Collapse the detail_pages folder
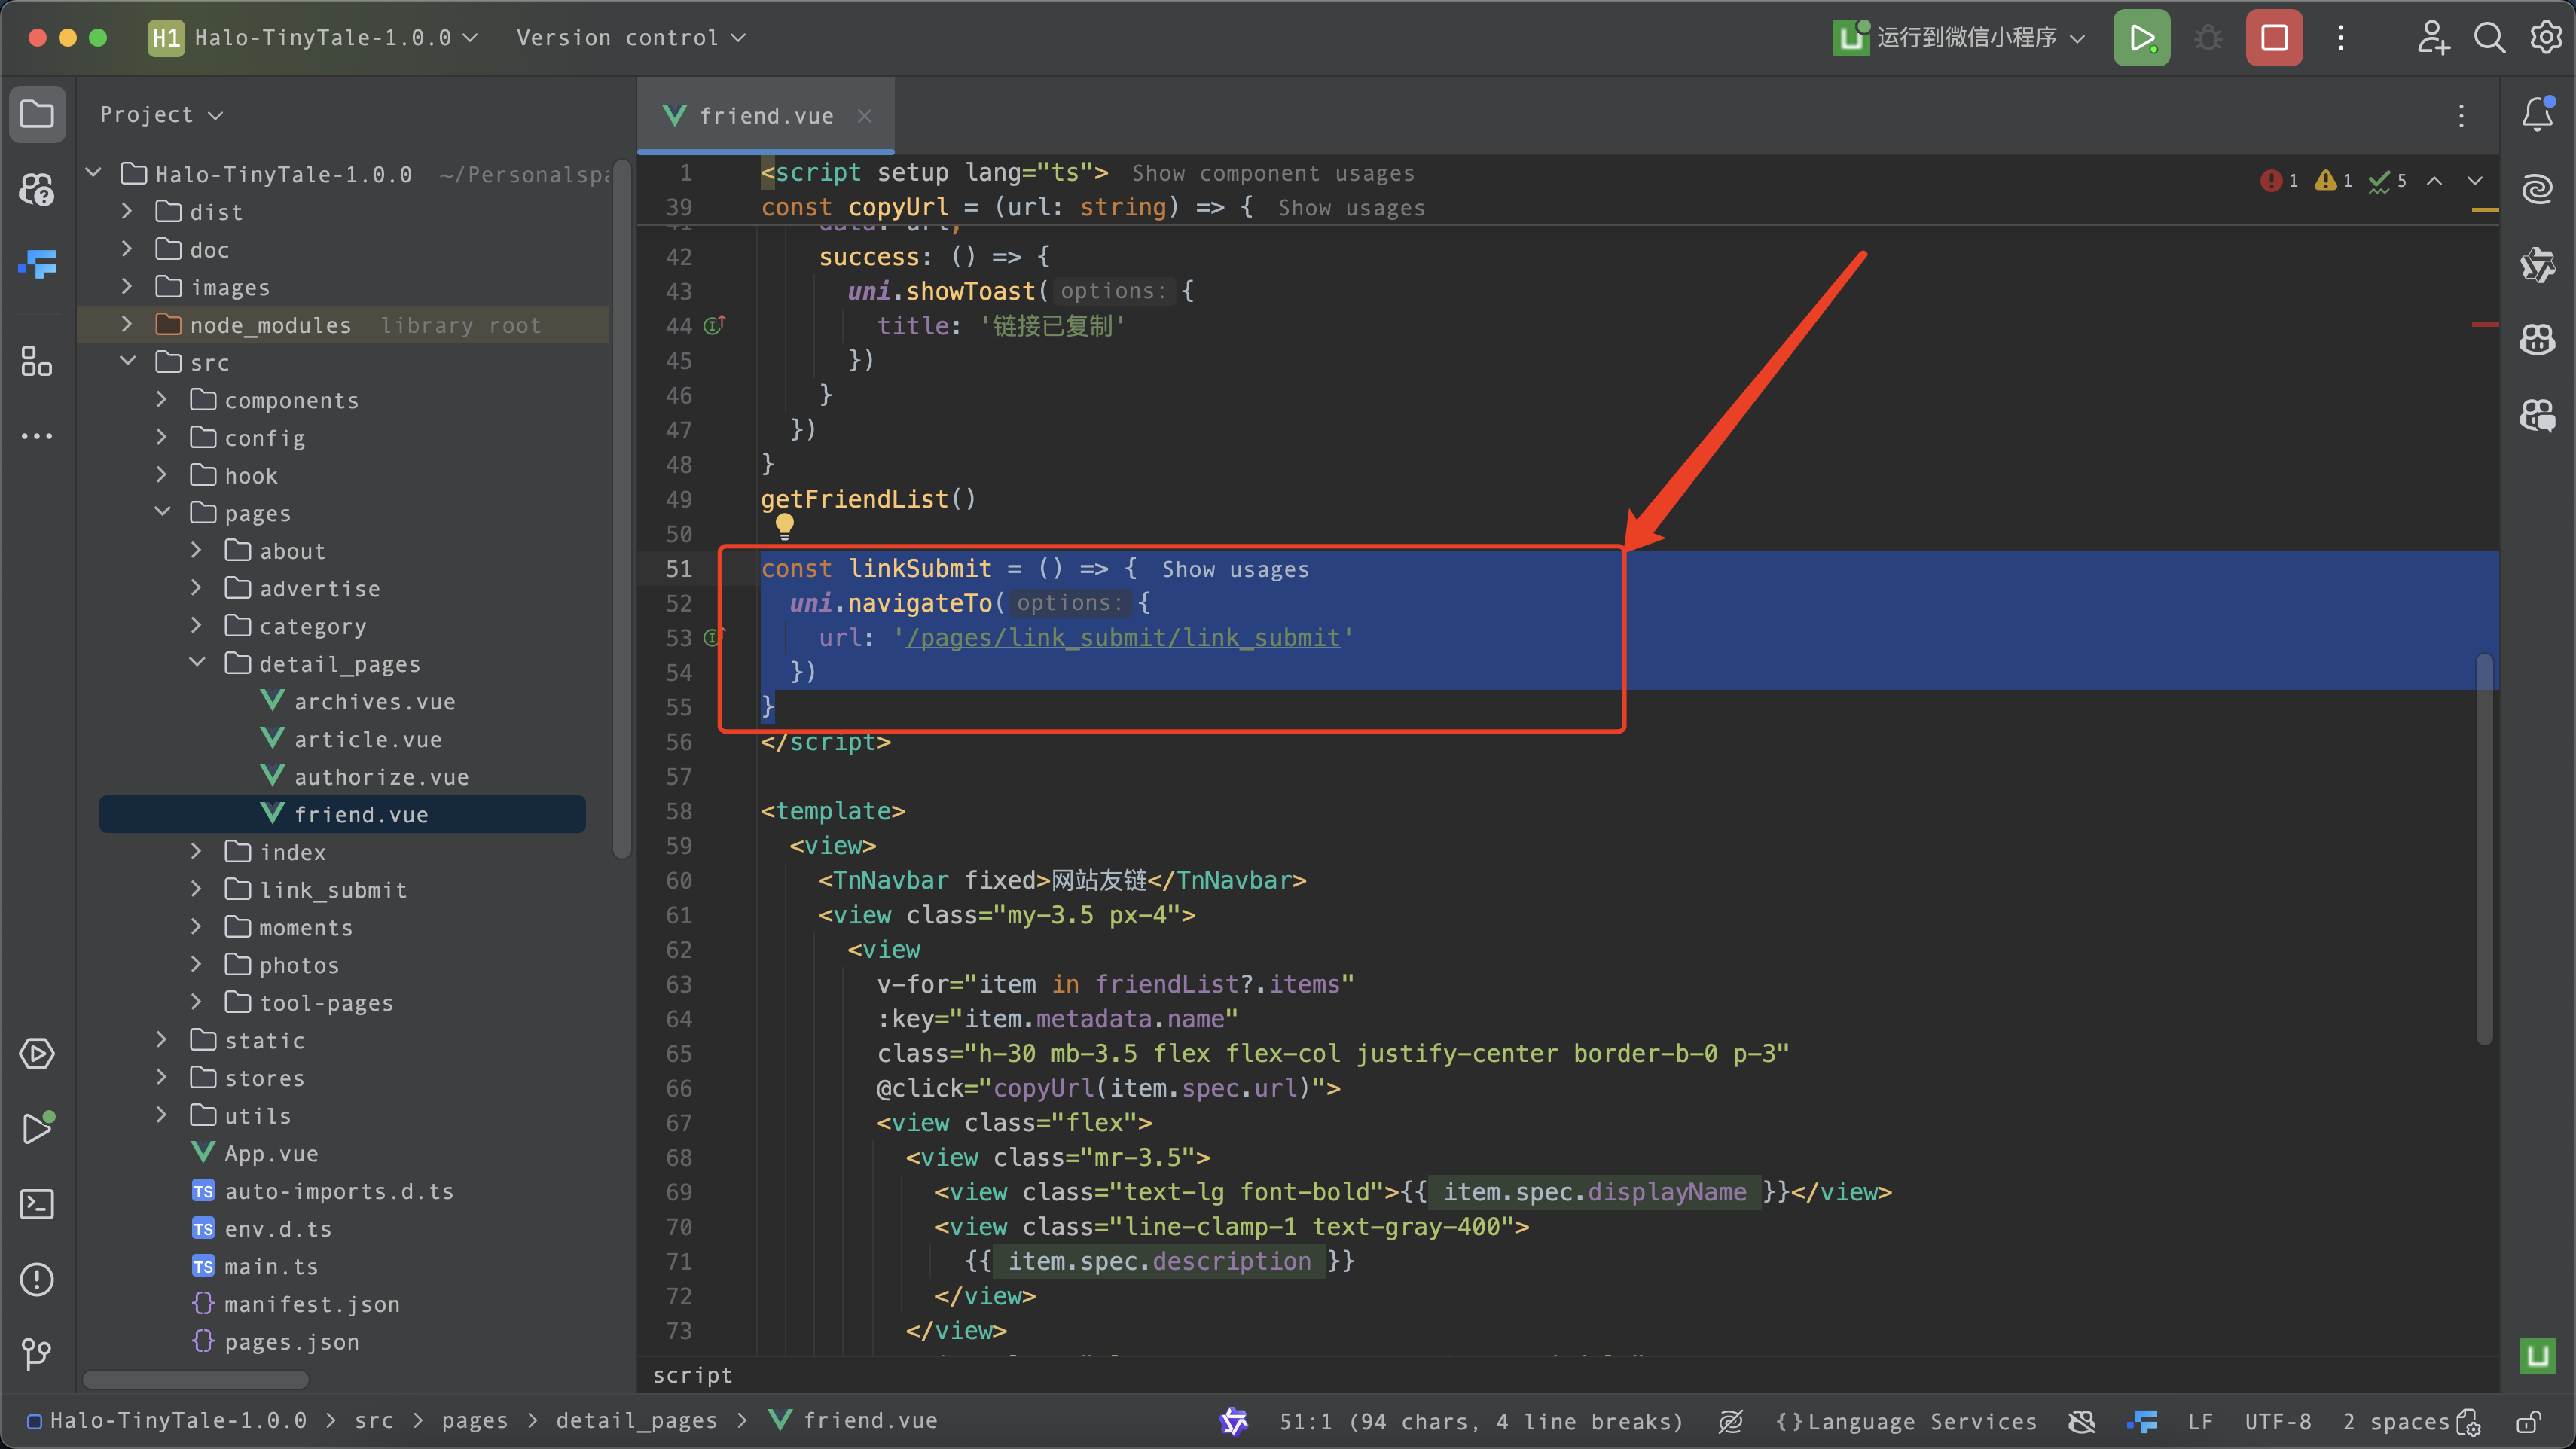Viewport: 2576px width, 1449px height. pos(197,663)
